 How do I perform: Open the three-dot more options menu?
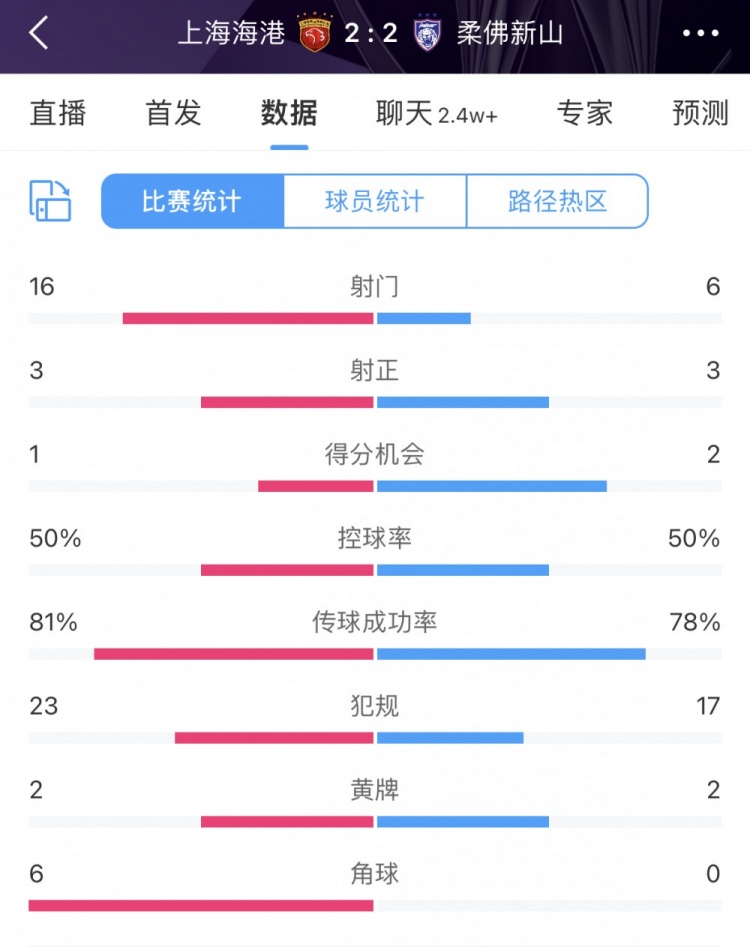[x=700, y=33]
